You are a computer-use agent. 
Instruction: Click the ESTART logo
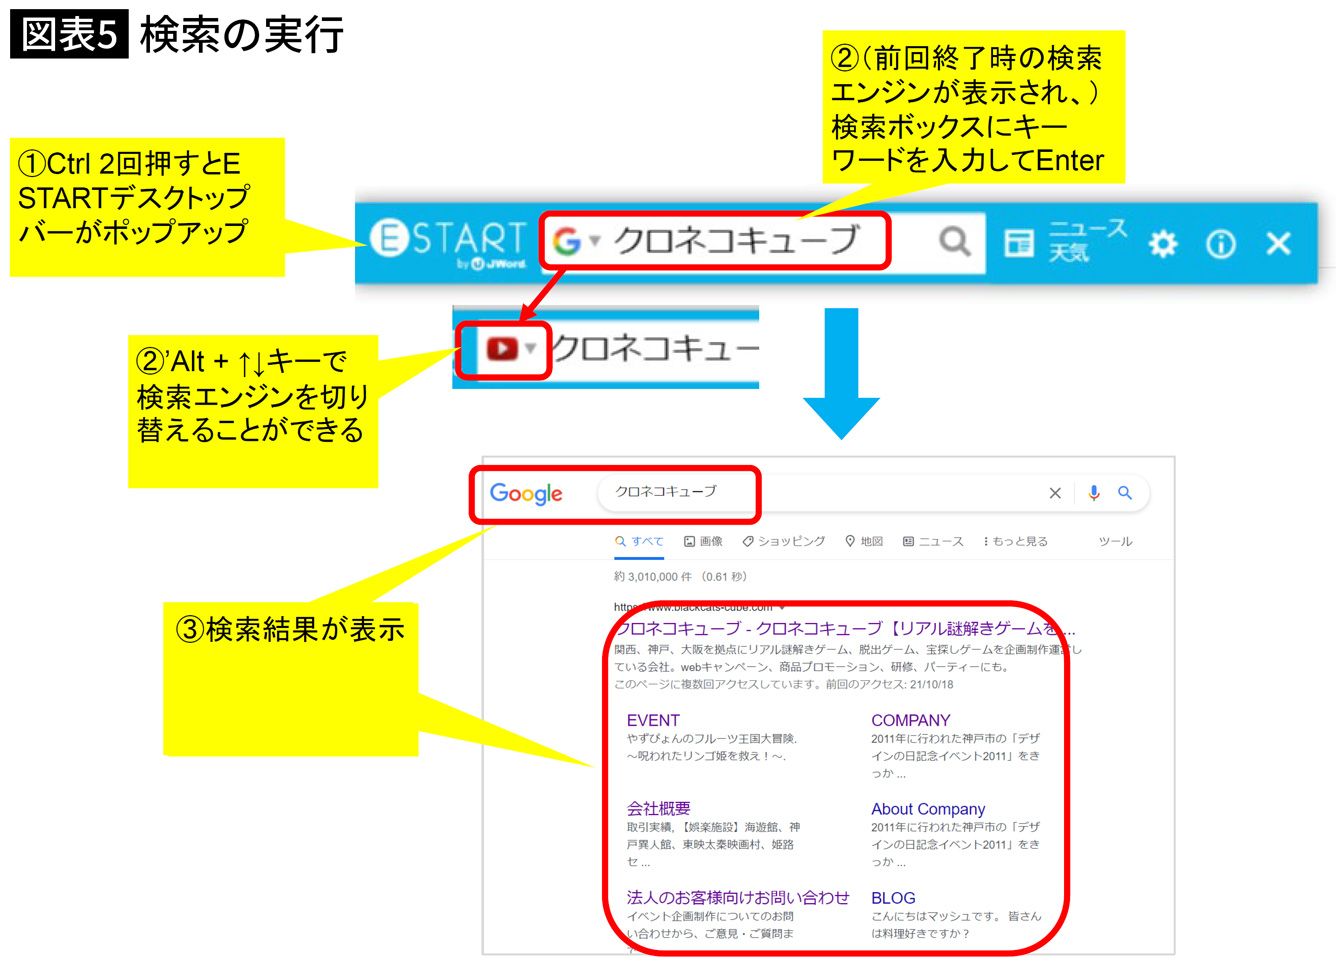point(448,240)
